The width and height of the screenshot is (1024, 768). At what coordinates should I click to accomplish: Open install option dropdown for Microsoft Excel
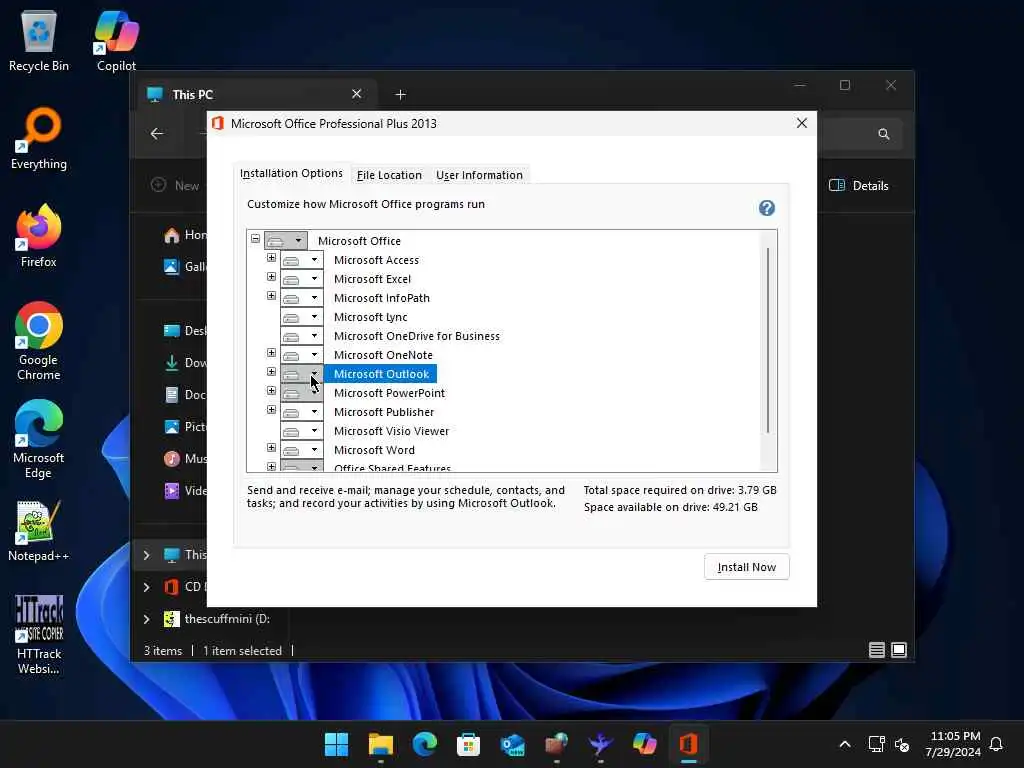(x=302, y=279)
